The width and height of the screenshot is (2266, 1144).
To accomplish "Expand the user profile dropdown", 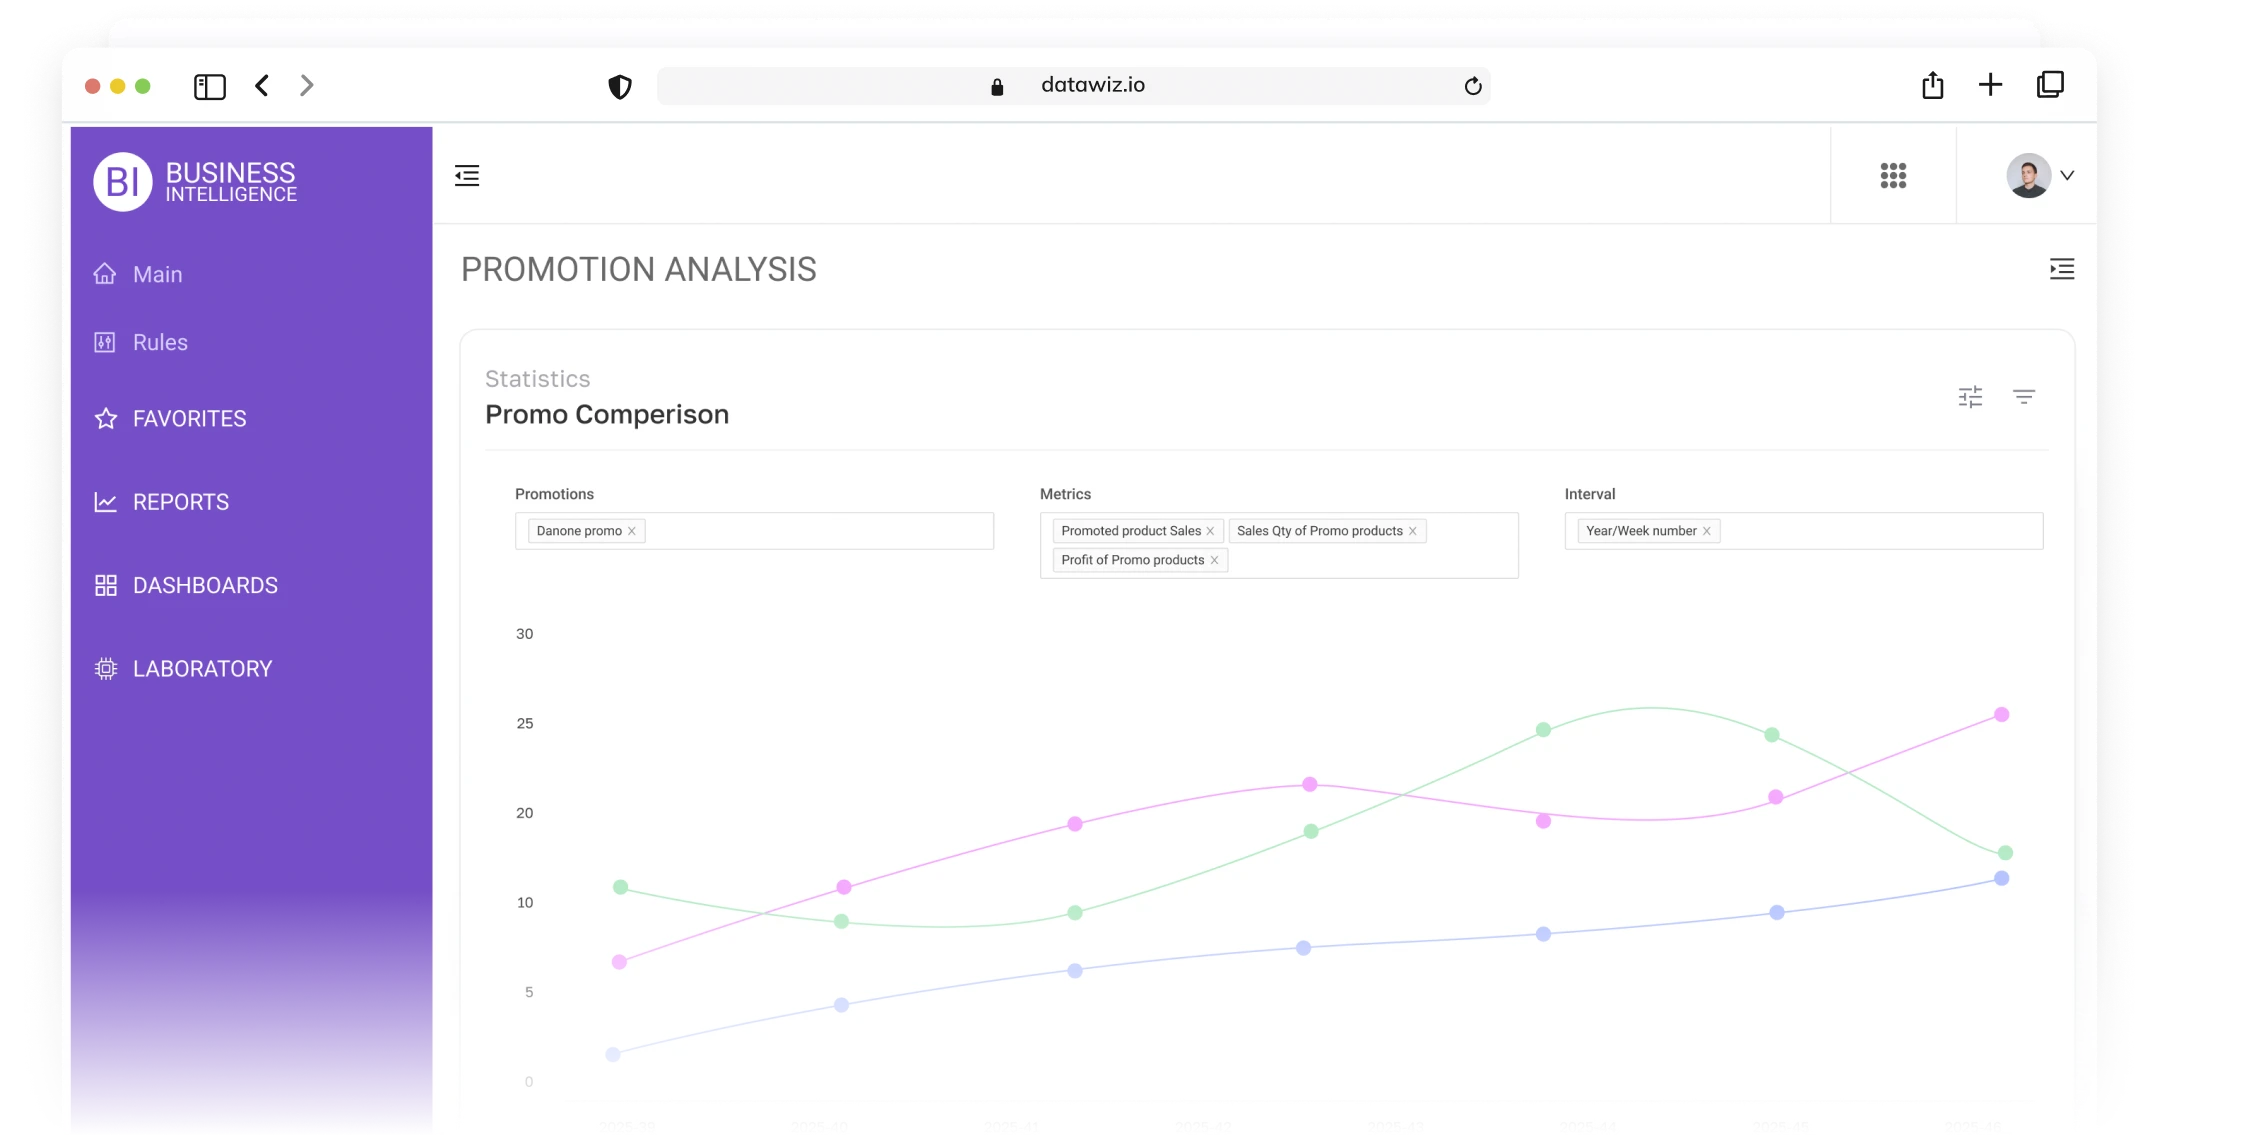I will coord(2068,175).
